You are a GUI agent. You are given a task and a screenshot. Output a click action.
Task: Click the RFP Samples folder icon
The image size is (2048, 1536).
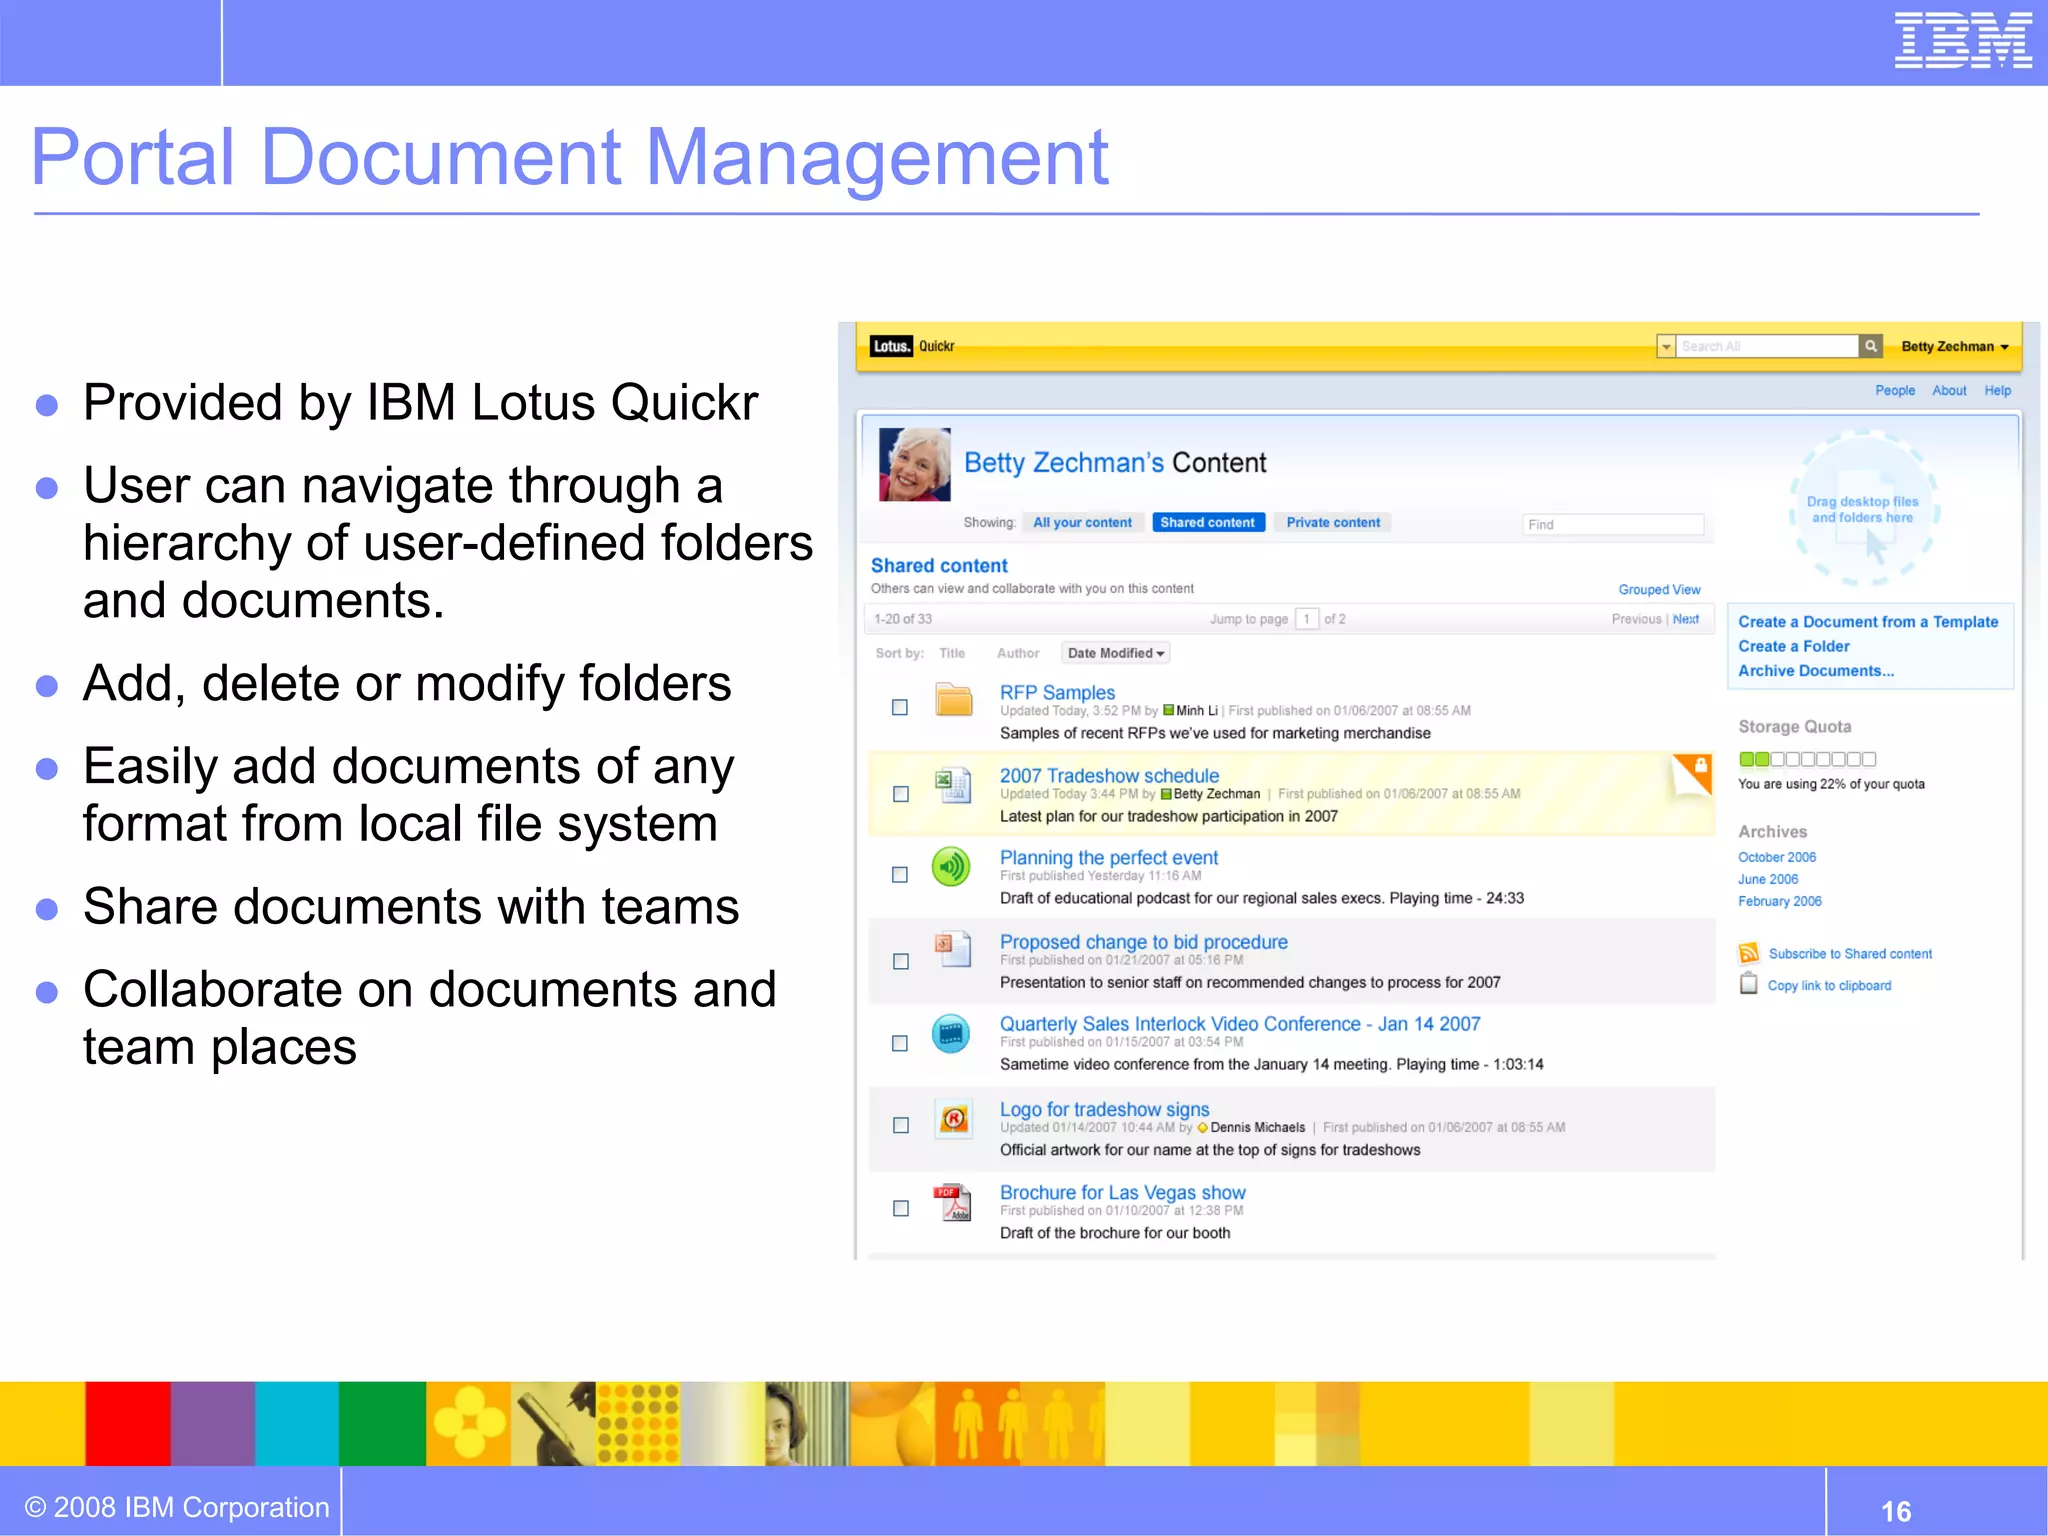954,699
